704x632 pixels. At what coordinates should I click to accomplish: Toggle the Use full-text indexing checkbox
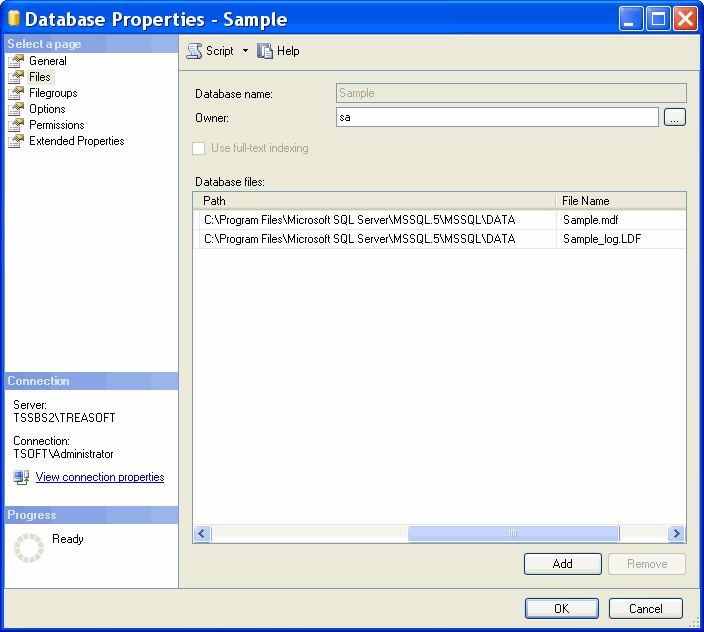coord(199,148)
